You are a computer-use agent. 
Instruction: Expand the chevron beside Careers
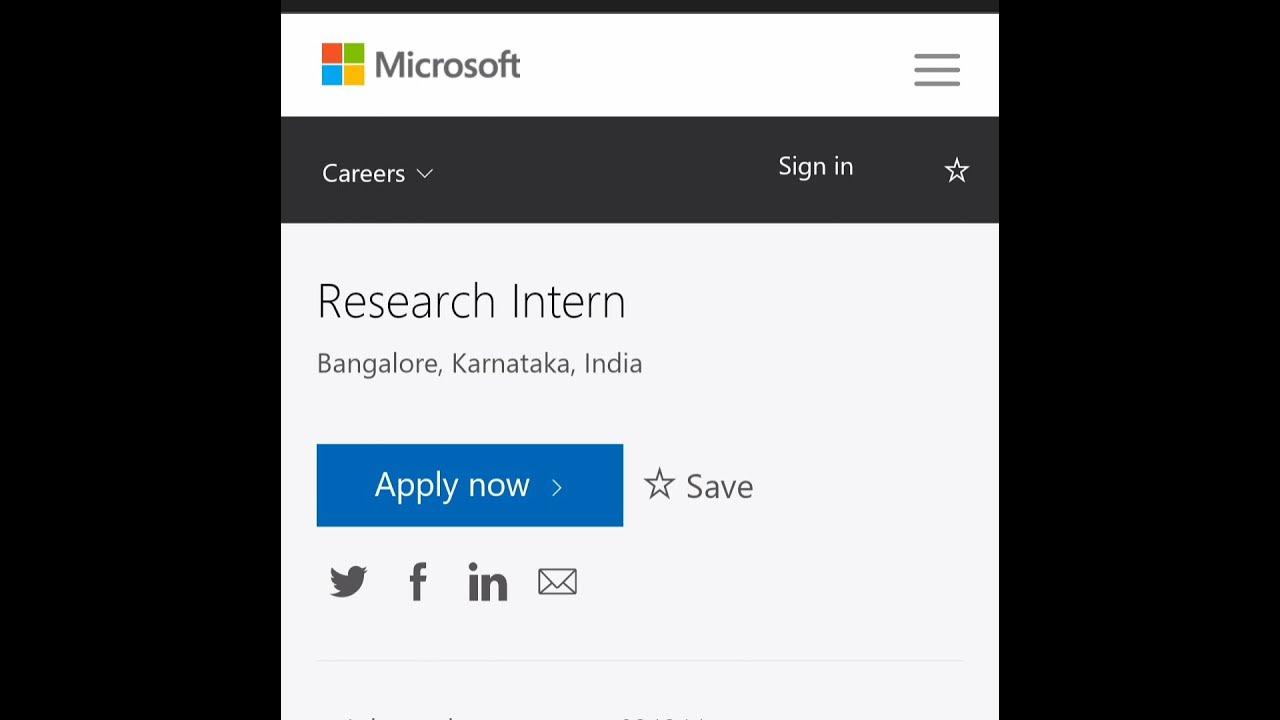click(425, 174)
